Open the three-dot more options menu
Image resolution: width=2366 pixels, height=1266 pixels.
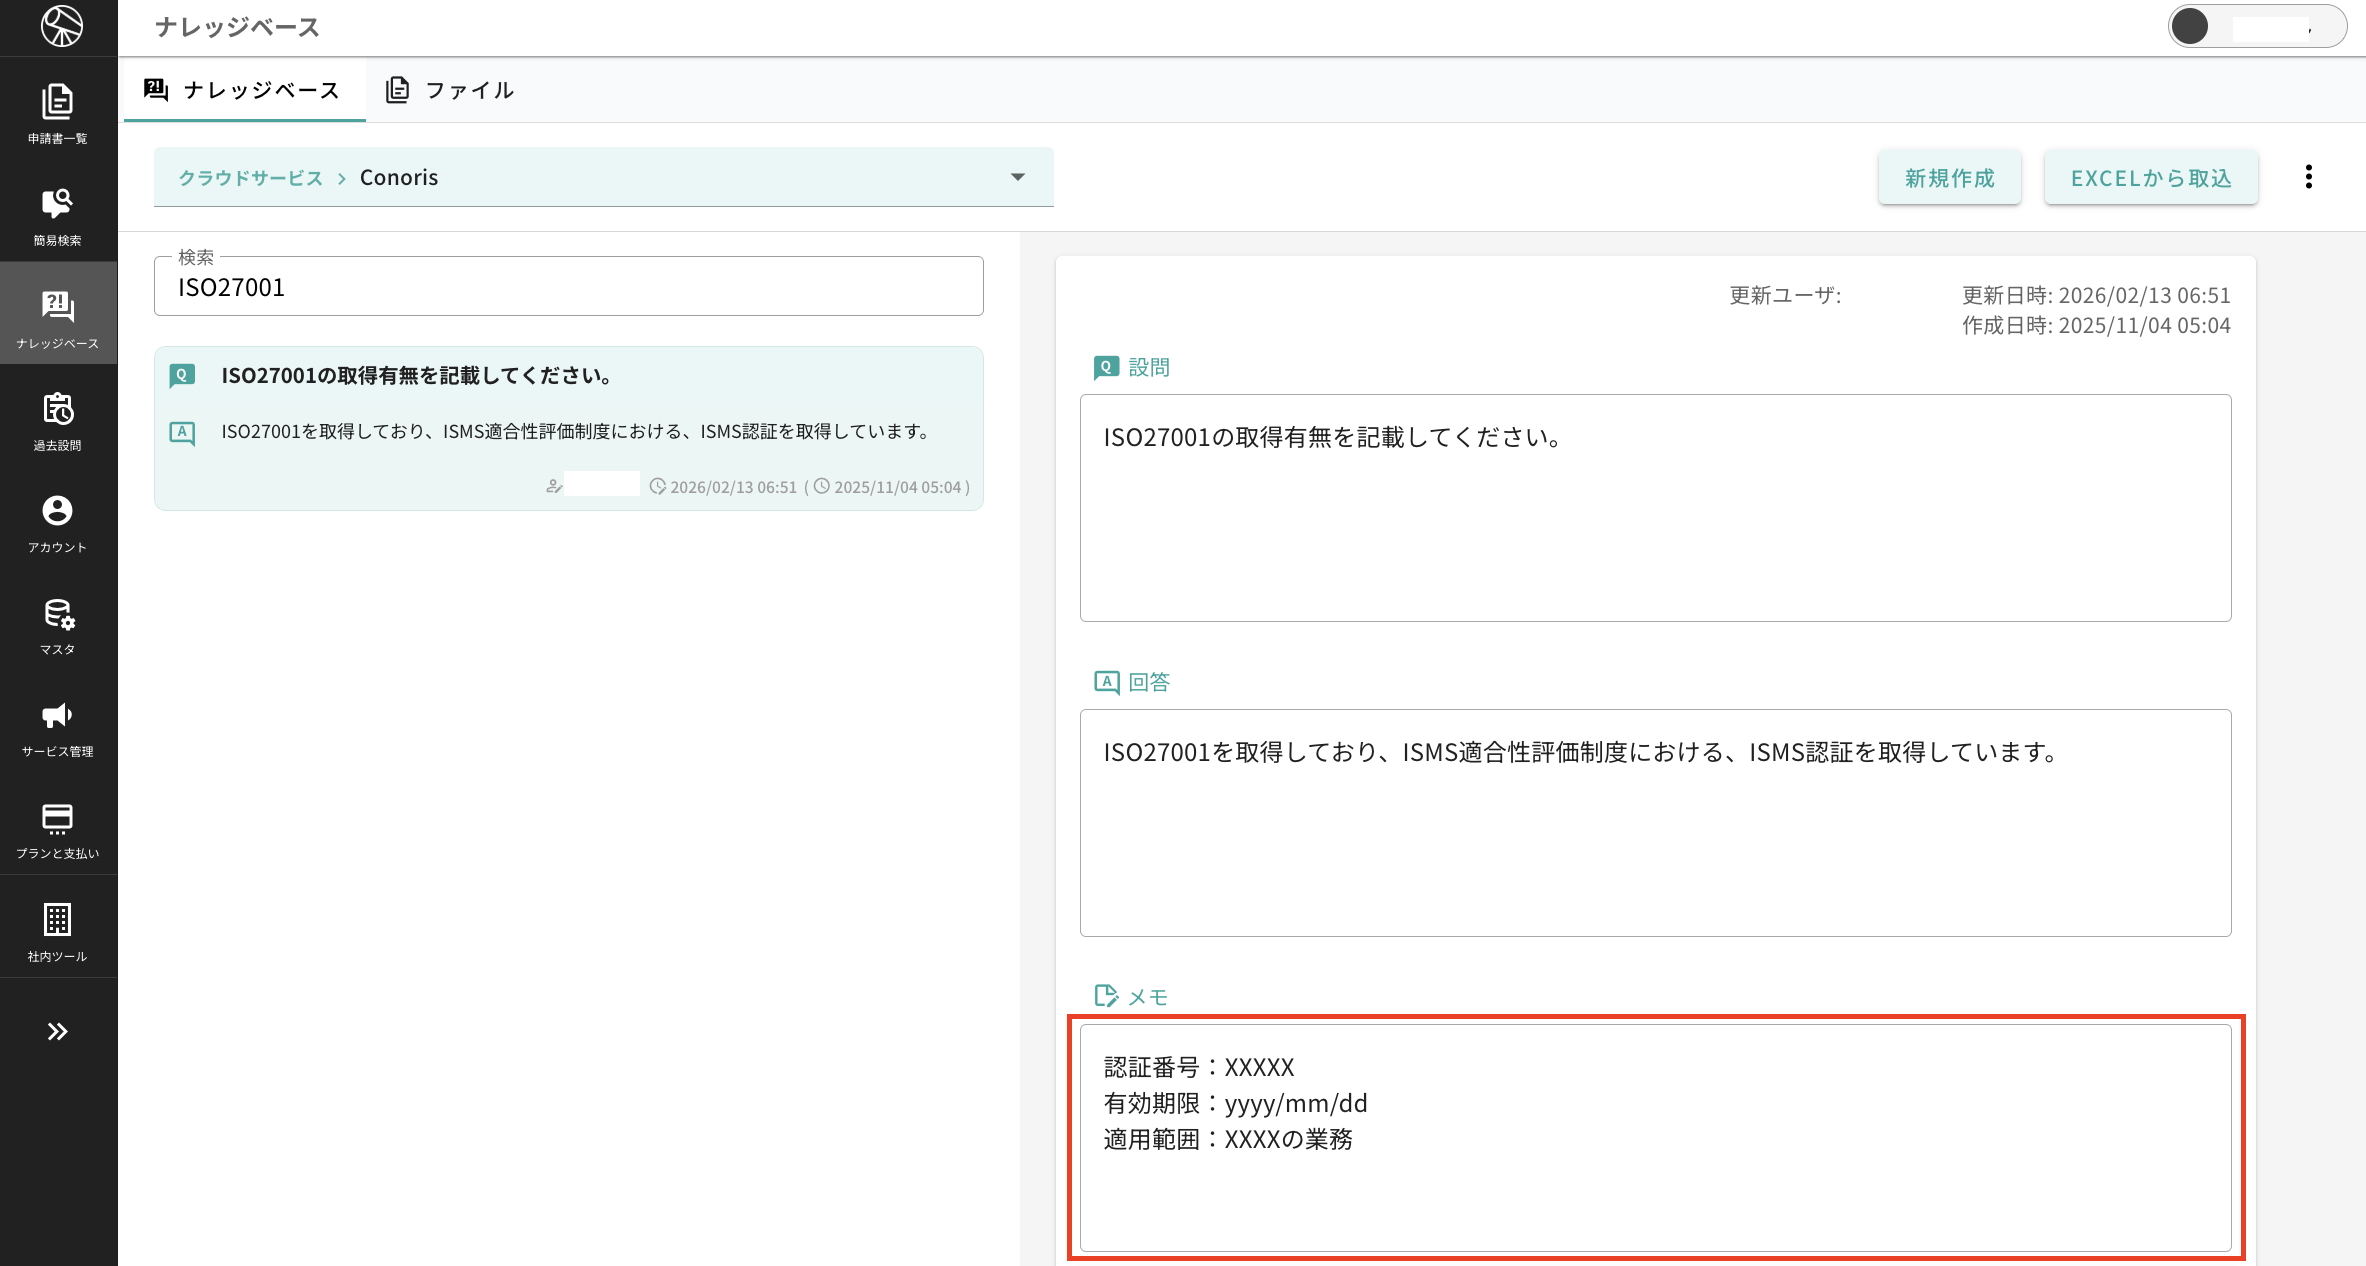point(2308,177)
